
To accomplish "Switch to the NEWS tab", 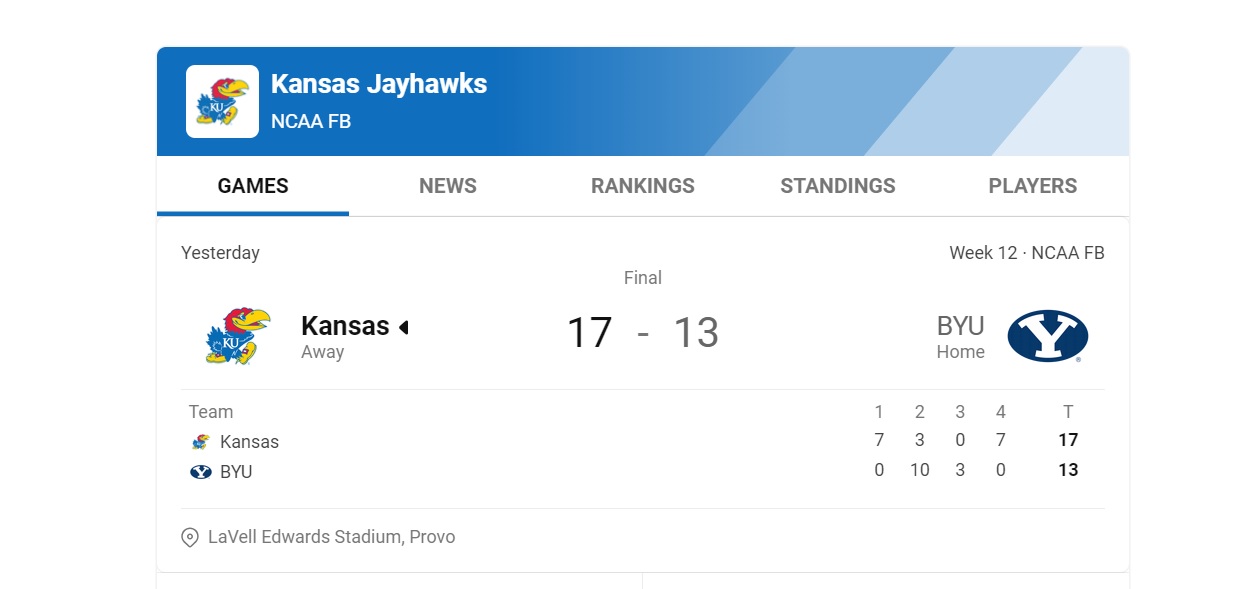I will coord(448,186).
